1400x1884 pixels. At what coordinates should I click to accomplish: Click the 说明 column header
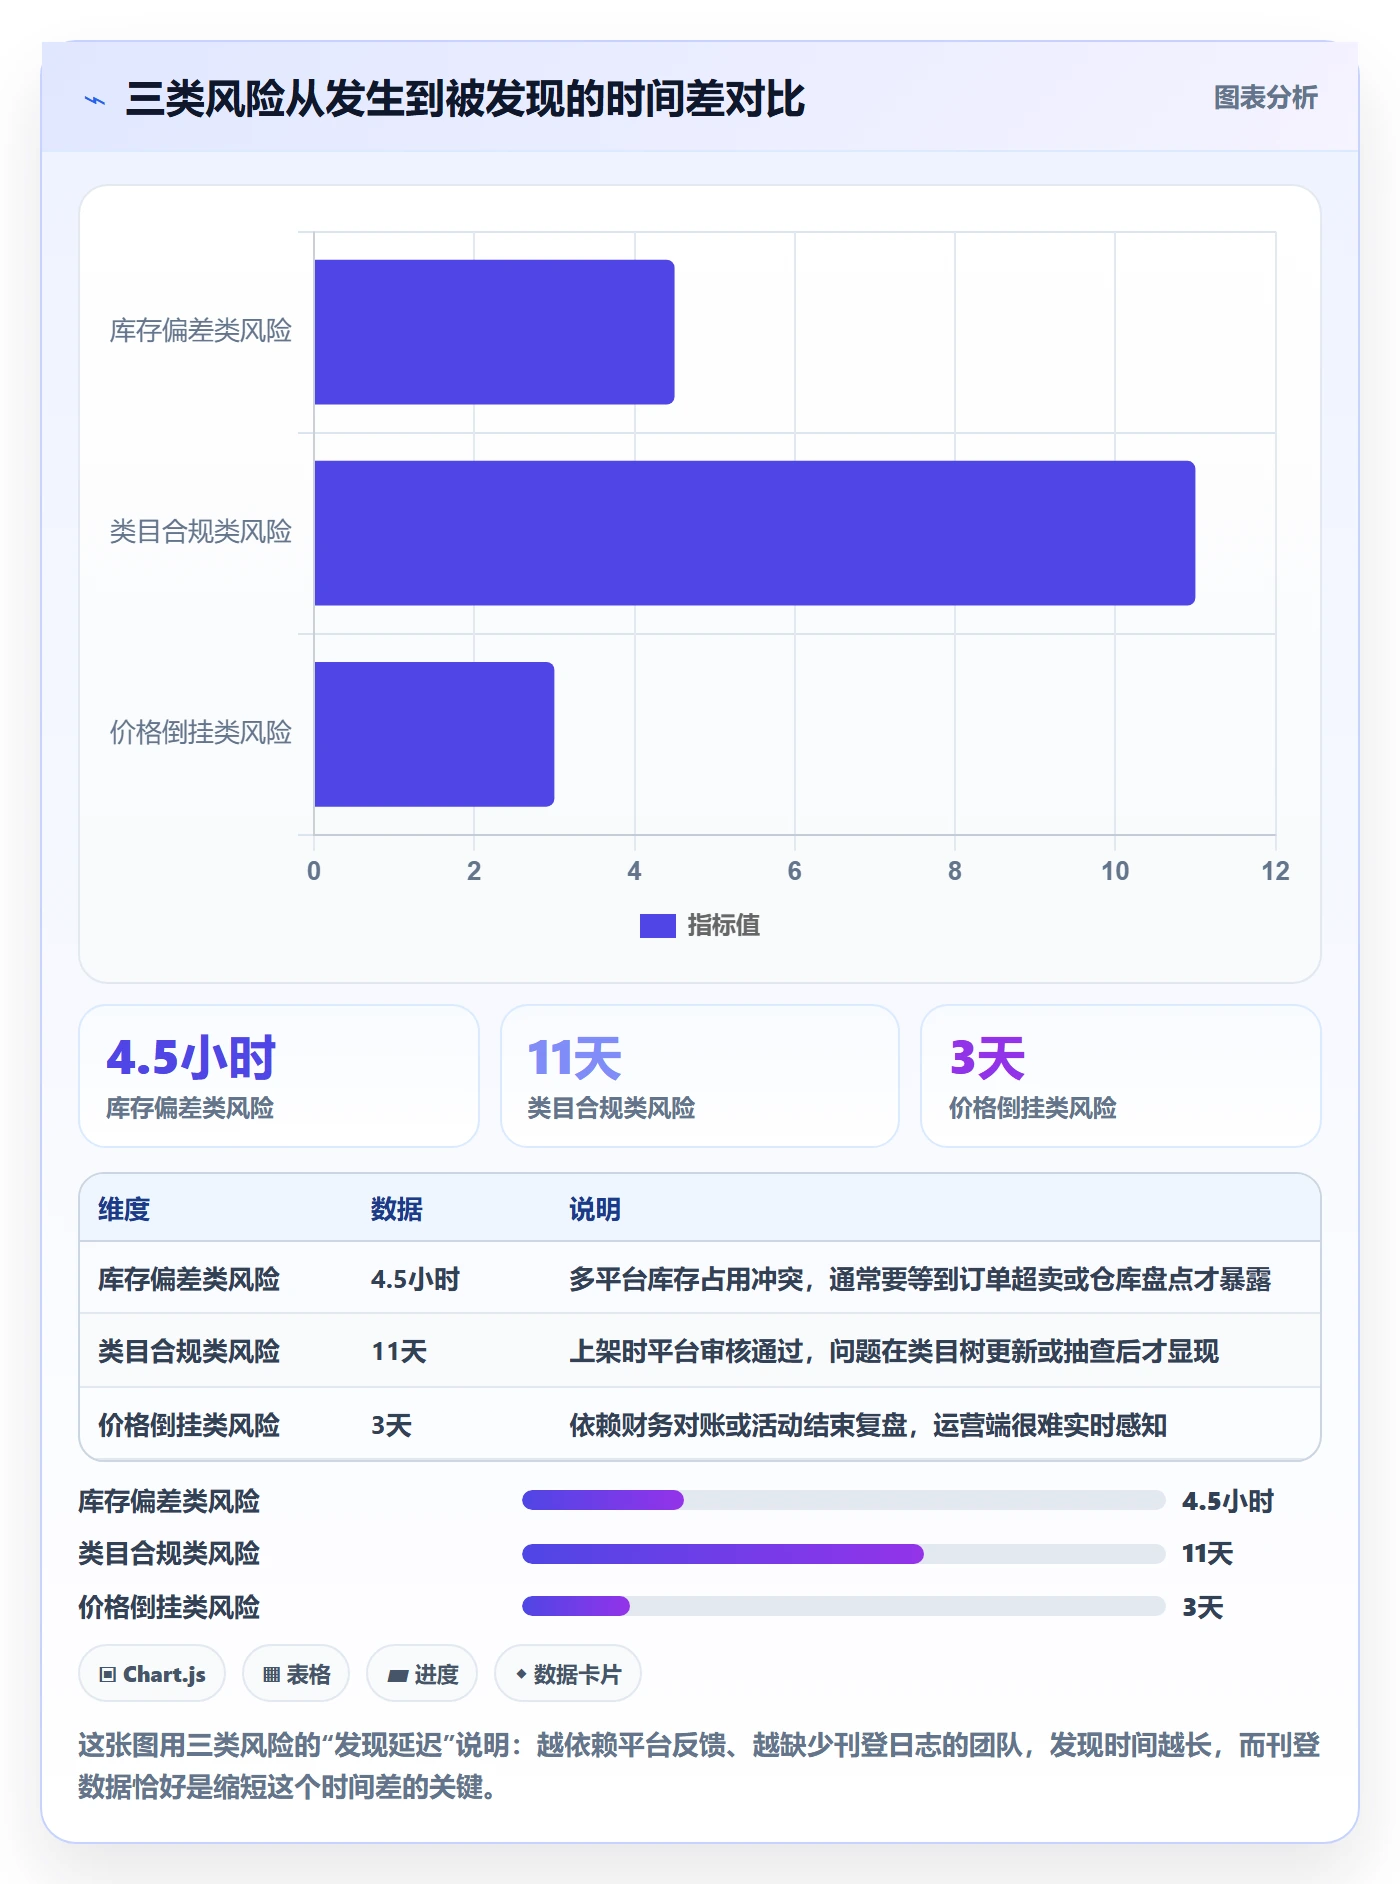tap(595, 1209)
